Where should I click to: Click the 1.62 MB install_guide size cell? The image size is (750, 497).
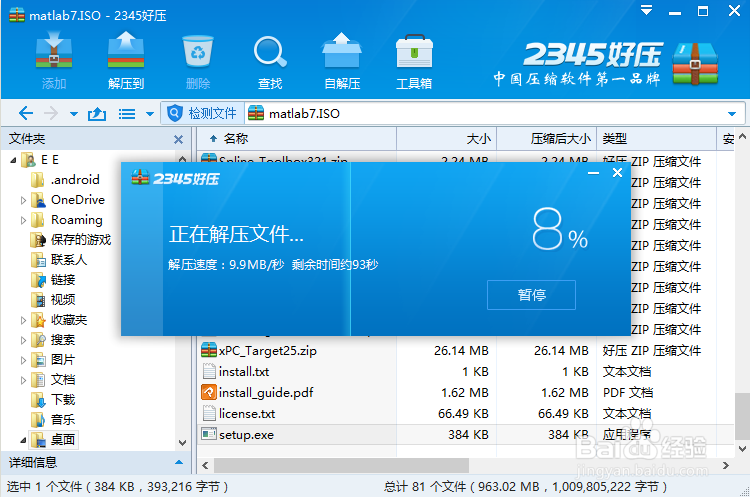(x=464, y=393)
